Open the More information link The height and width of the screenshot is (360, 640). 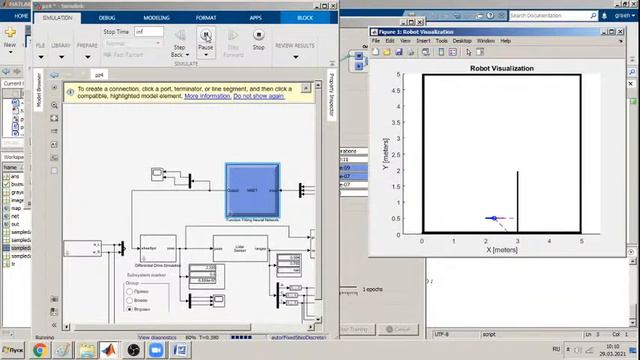[x=207, y=96]
